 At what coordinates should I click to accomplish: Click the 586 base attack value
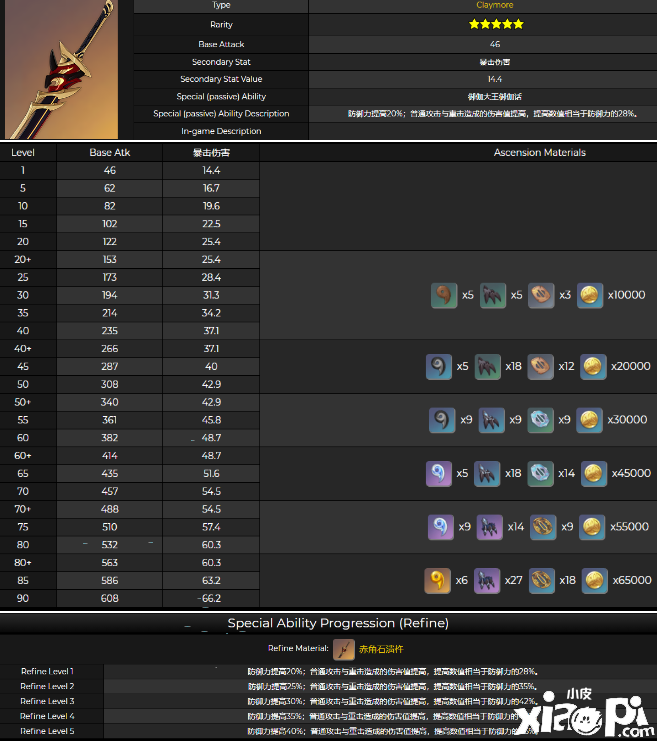(x=110, y=581)
